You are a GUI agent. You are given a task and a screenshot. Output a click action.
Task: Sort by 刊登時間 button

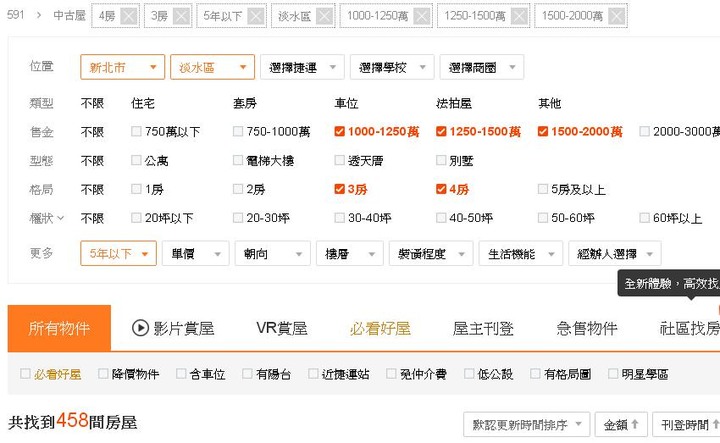tap(686, 425)
